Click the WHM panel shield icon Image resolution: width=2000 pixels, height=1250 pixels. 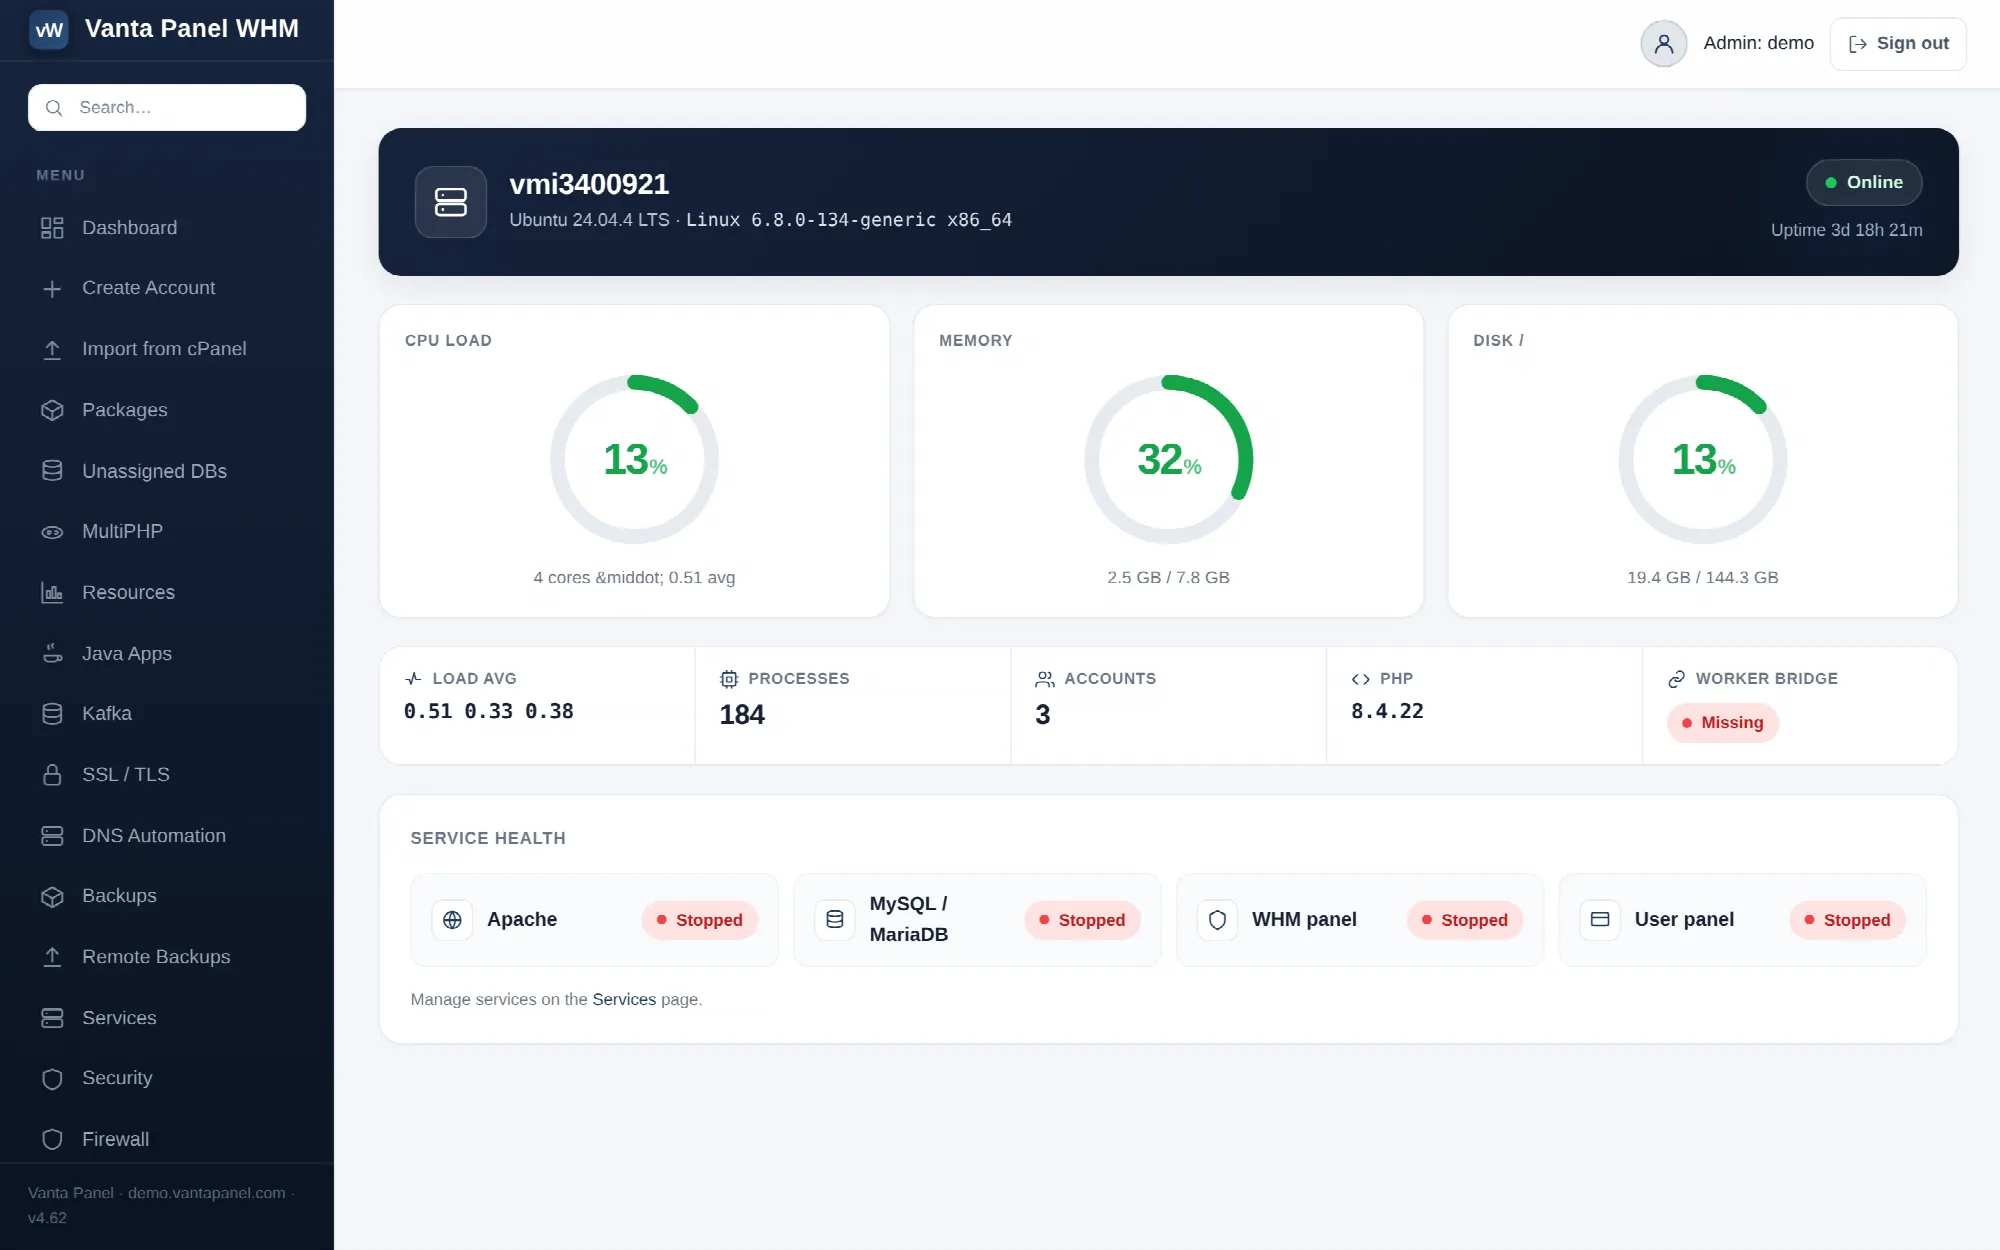(x=1217, y=920)
